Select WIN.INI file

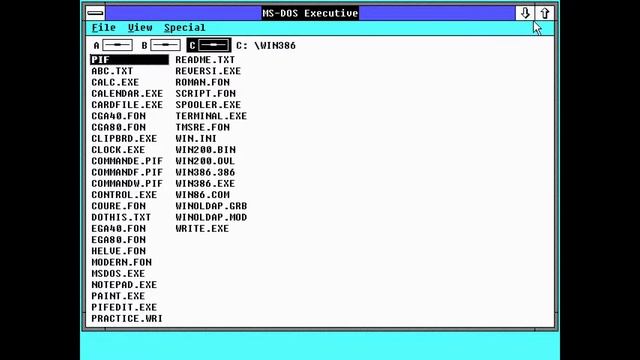pyautogui.click(x=196, y=138)
